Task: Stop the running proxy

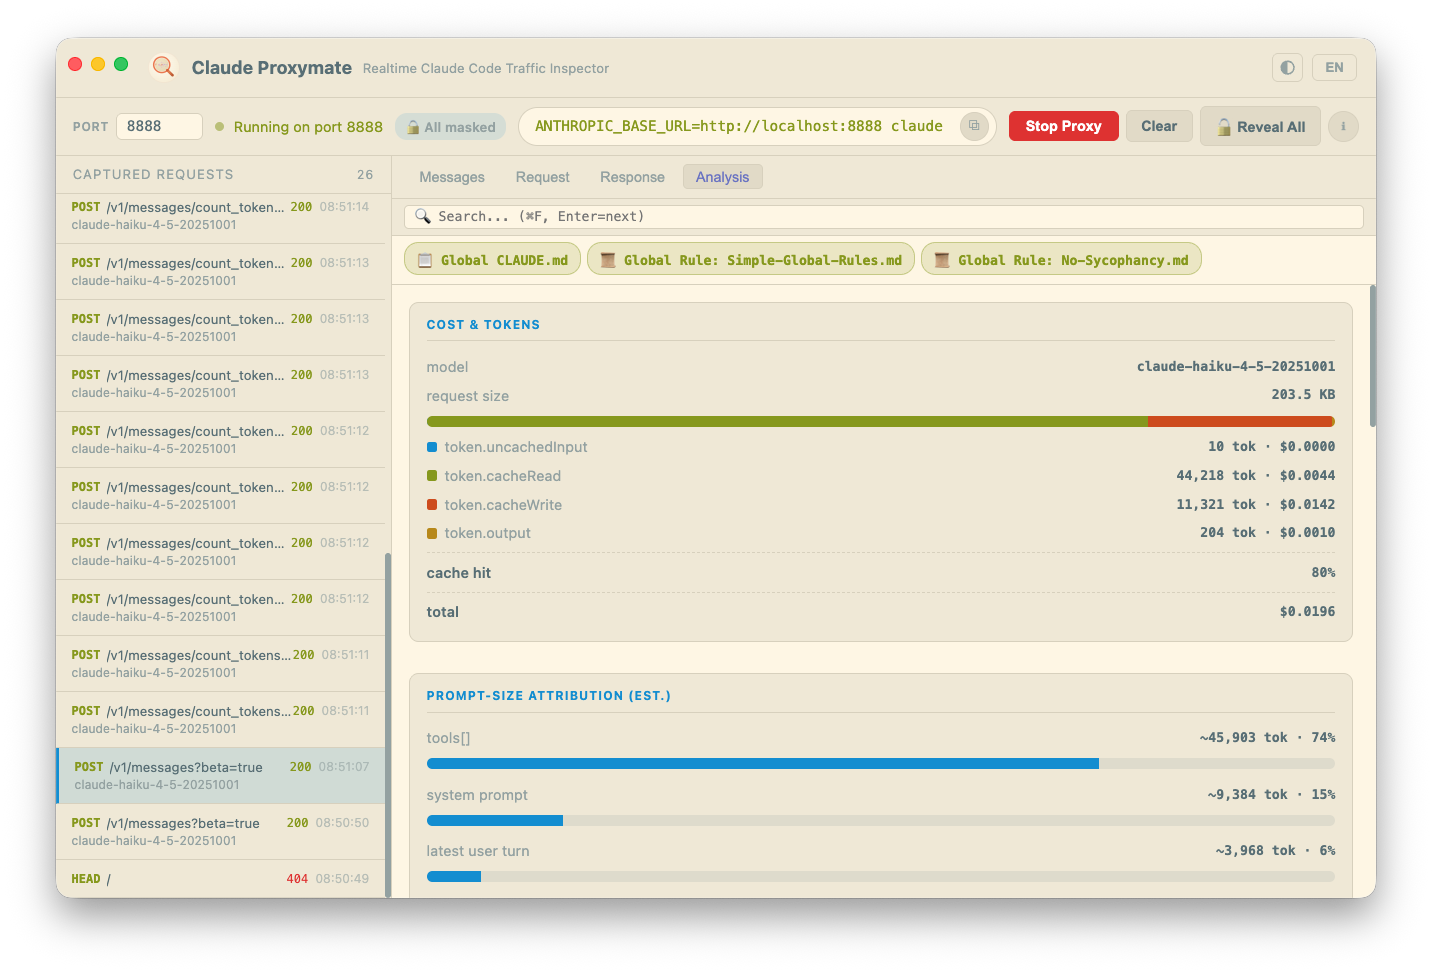Action: tap(1063, 126)
